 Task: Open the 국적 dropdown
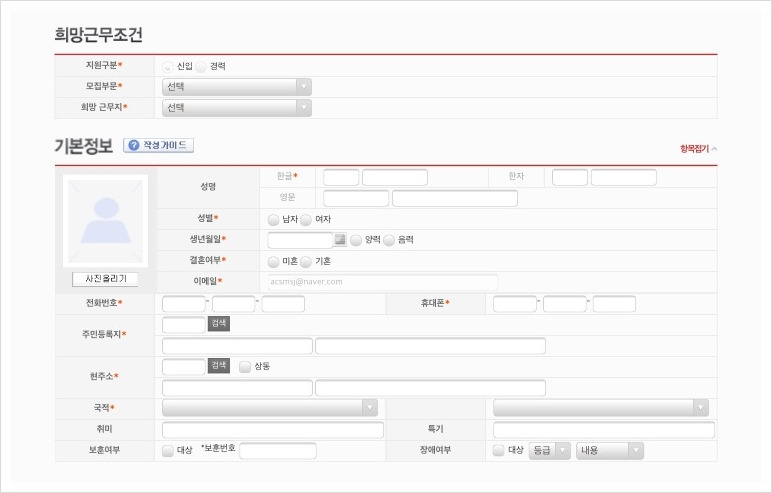click(270, 408)
